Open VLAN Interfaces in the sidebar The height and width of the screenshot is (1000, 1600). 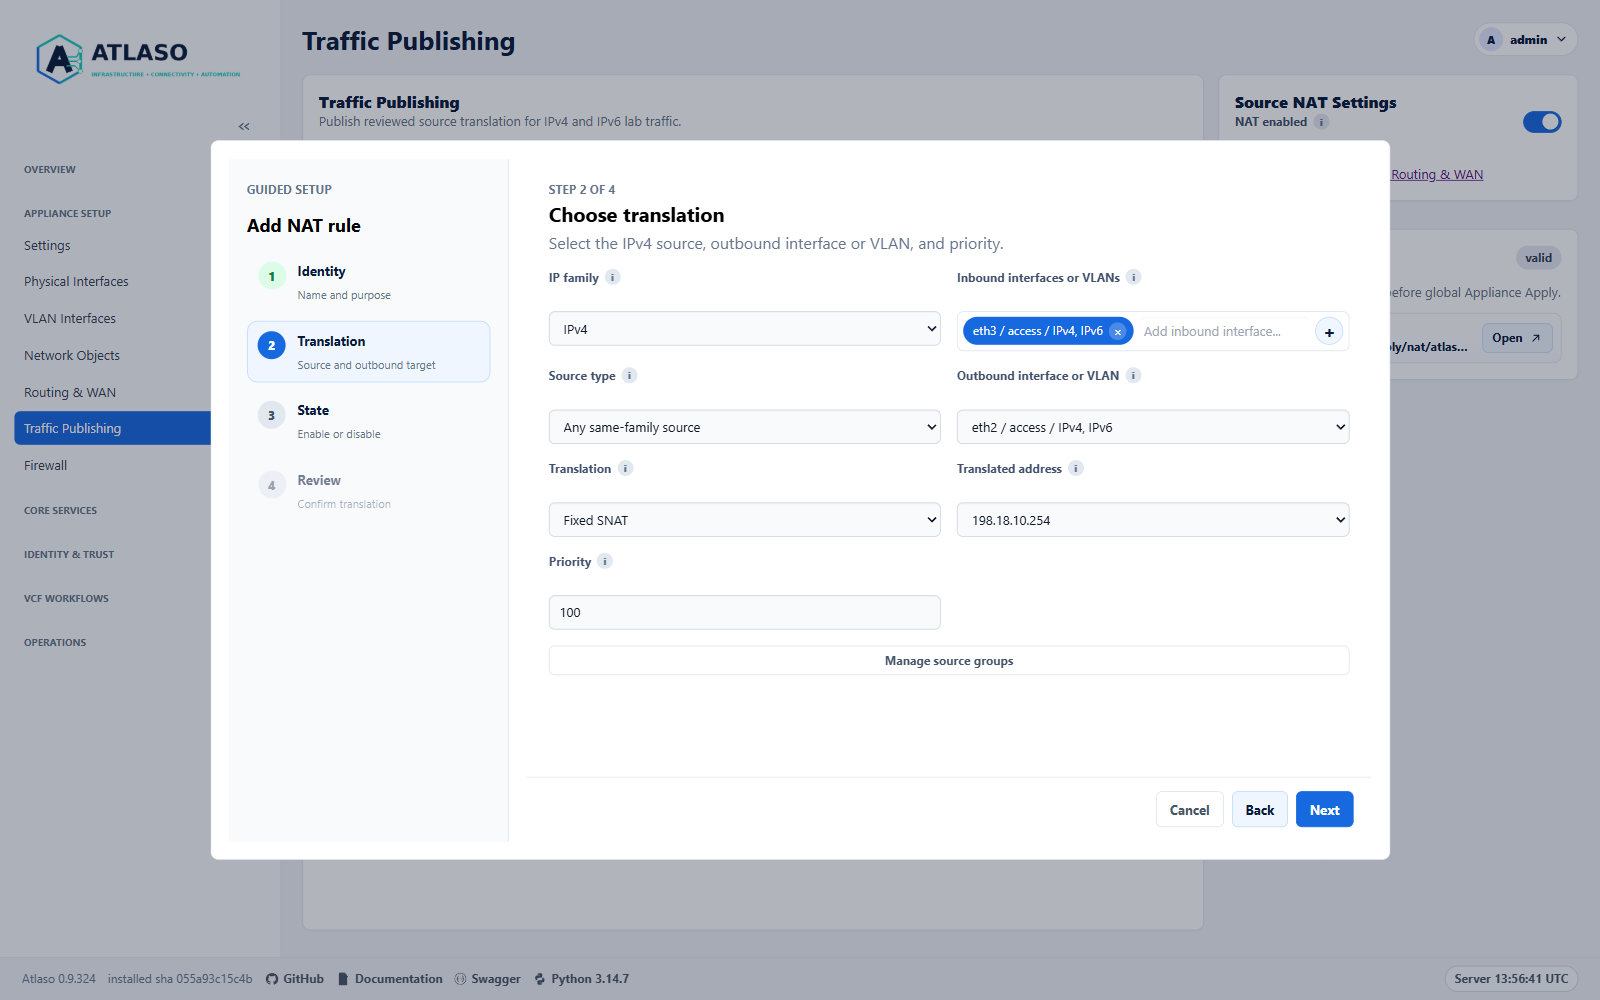pyautogui.click(x=70, y=319)
